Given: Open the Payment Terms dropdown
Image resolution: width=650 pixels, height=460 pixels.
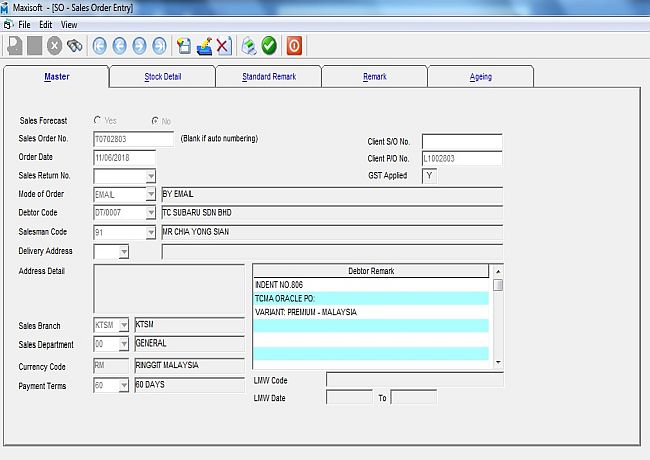Looking at the screenshot, I should point(124,386).
